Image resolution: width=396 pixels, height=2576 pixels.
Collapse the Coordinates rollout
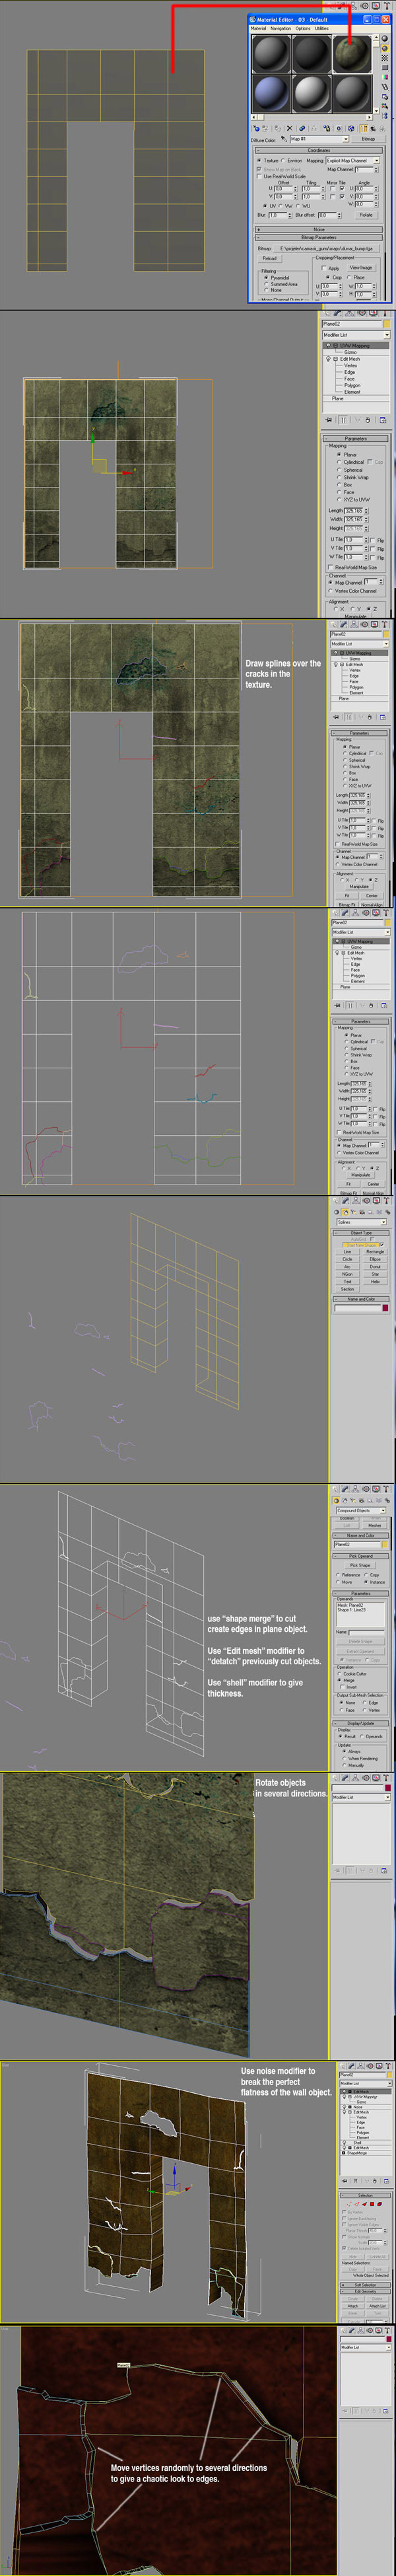(x=319, y=151)
